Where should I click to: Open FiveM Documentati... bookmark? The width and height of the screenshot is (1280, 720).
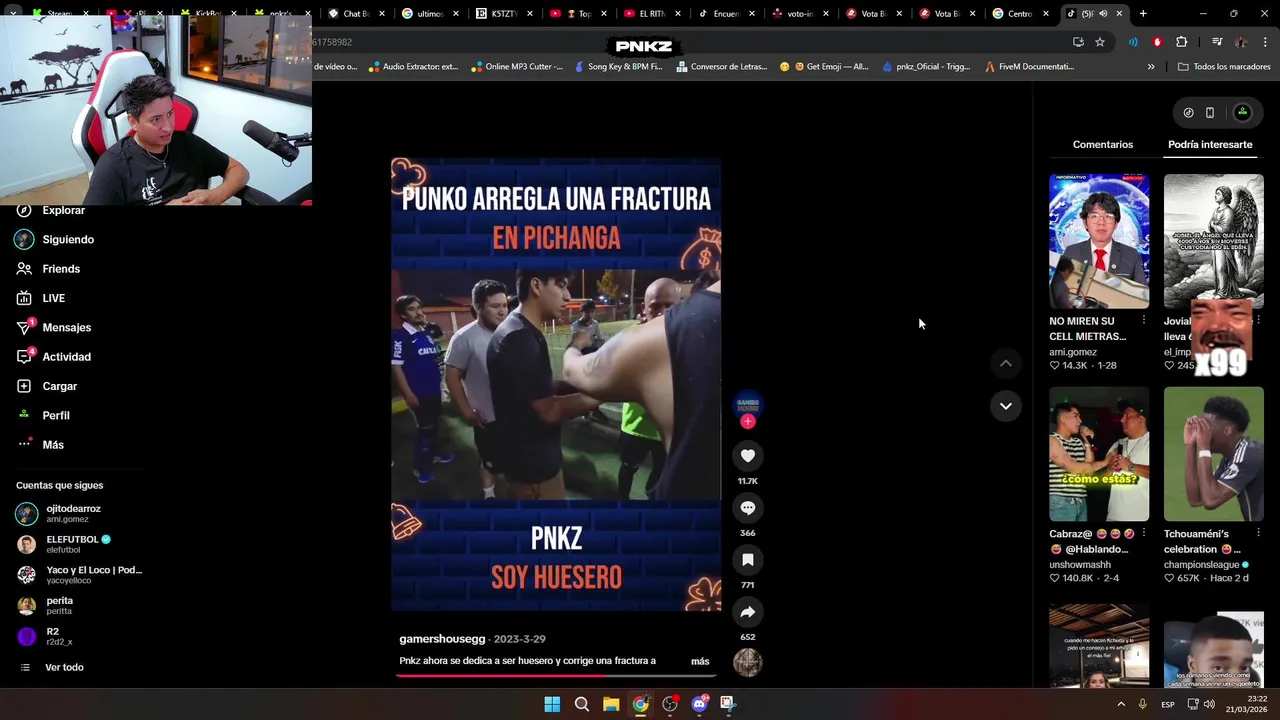point(1029,67)
